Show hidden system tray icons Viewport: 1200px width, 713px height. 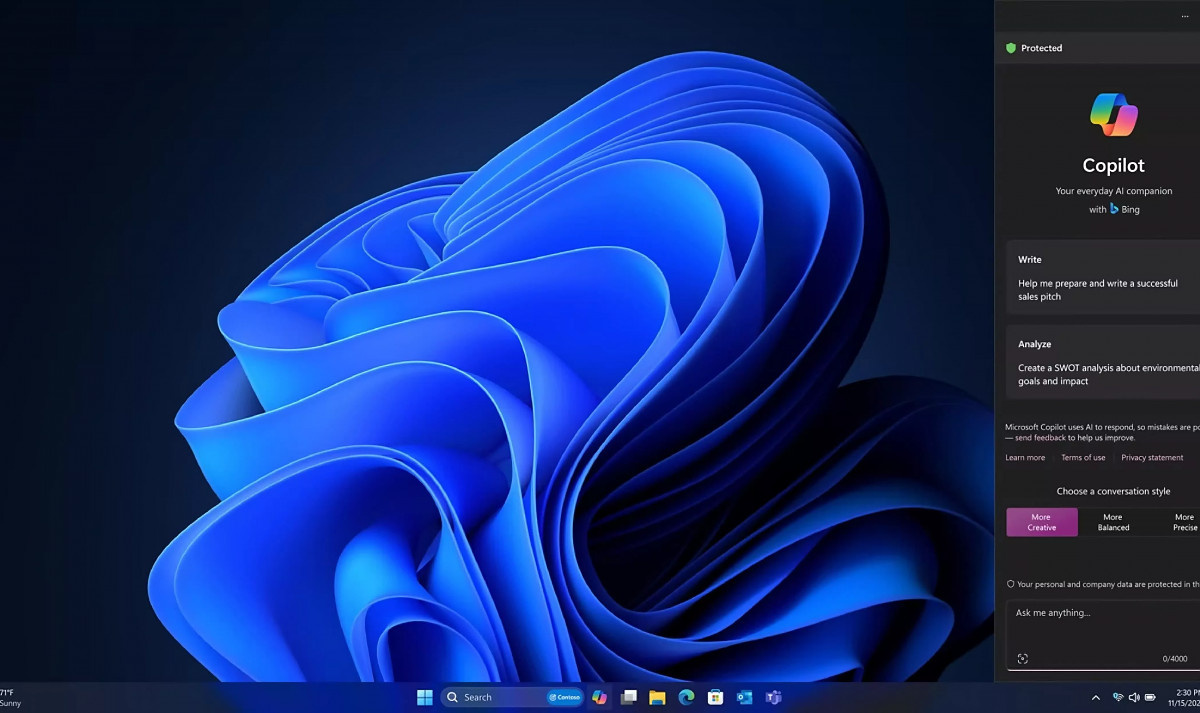click(1096, 697)
